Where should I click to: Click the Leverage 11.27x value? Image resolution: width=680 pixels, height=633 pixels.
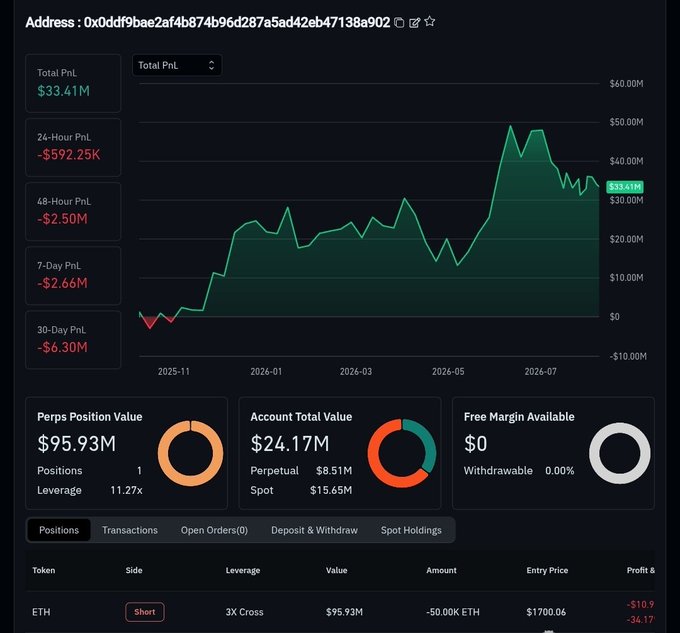coord(126,490)
